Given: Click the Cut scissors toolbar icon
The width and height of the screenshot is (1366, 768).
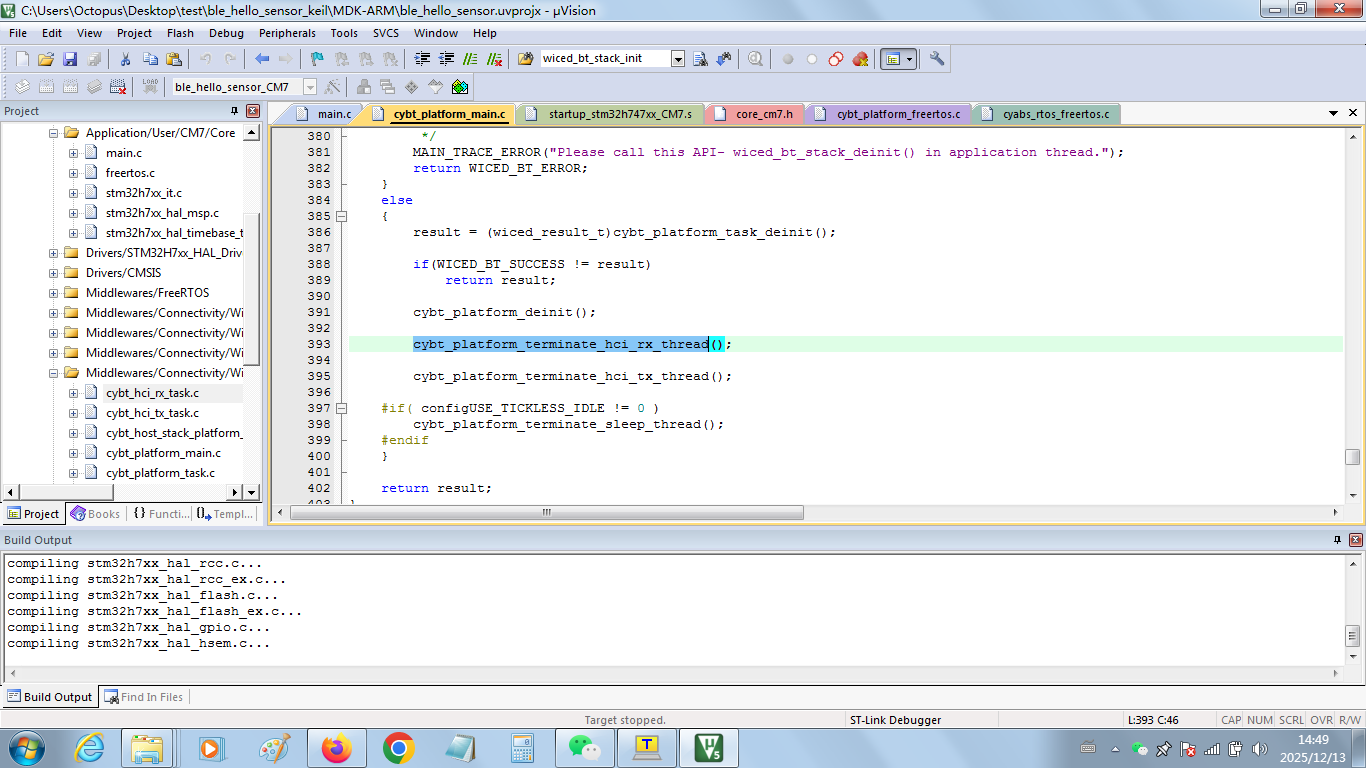Looking at the screenshot, I should pyautogui.click(x=126, y=59).
